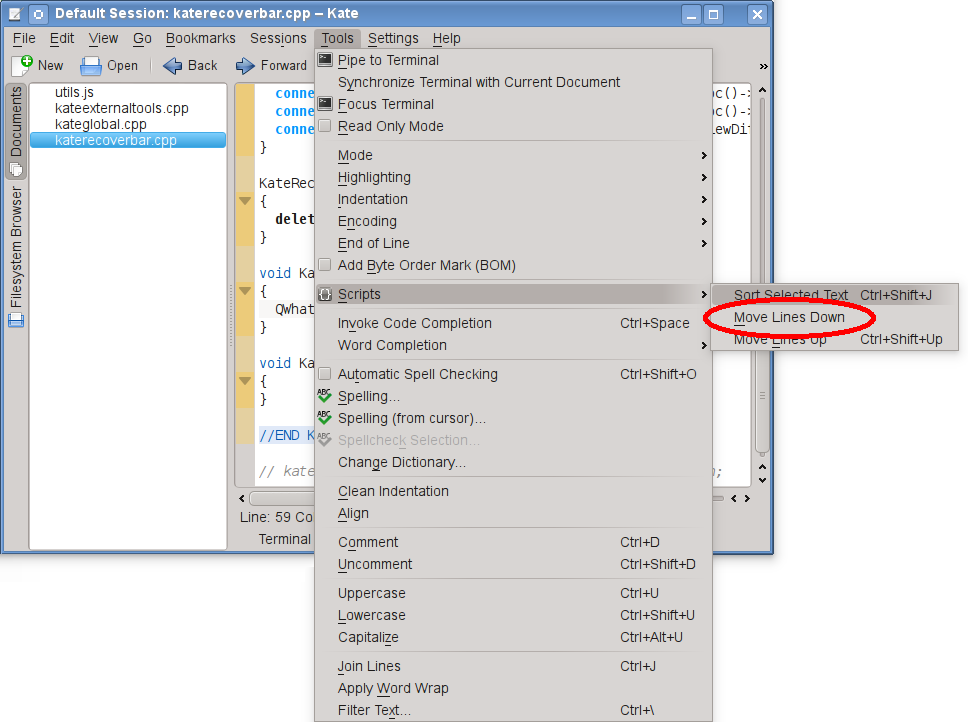Viewport: 968px width, 722px height.
Task: Click the vertical scrollbar down arrow
Action: [x=762, y=480]
